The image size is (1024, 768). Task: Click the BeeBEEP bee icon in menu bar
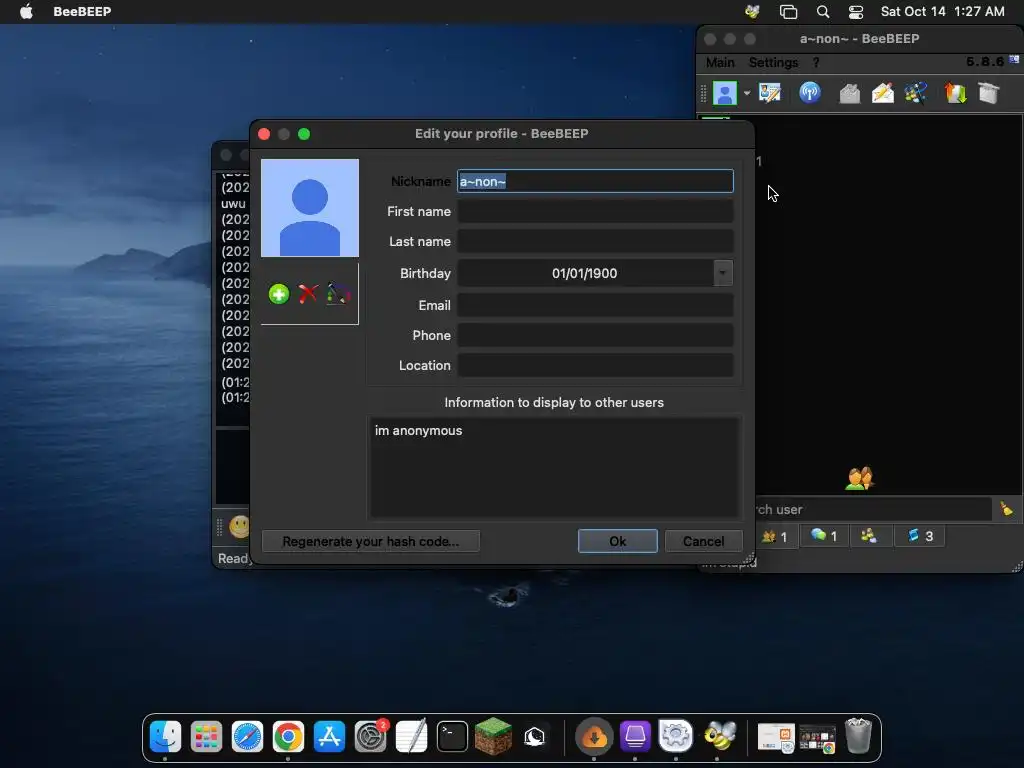click(752, 11)
